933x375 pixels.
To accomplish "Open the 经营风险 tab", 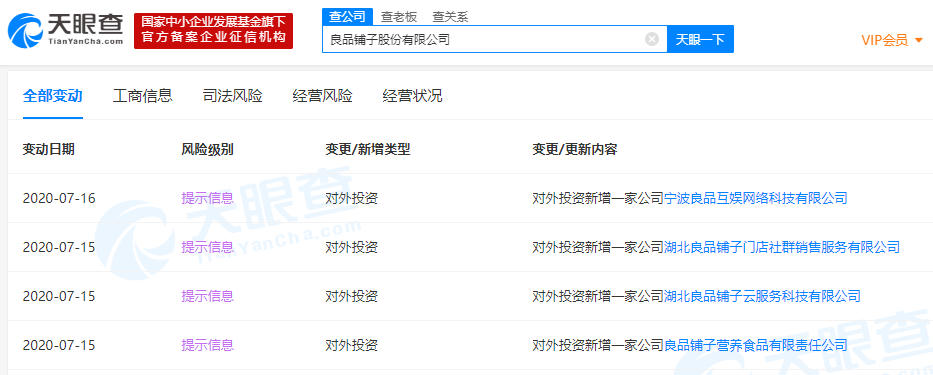I will pyautogui.click(x=323, y=96).
